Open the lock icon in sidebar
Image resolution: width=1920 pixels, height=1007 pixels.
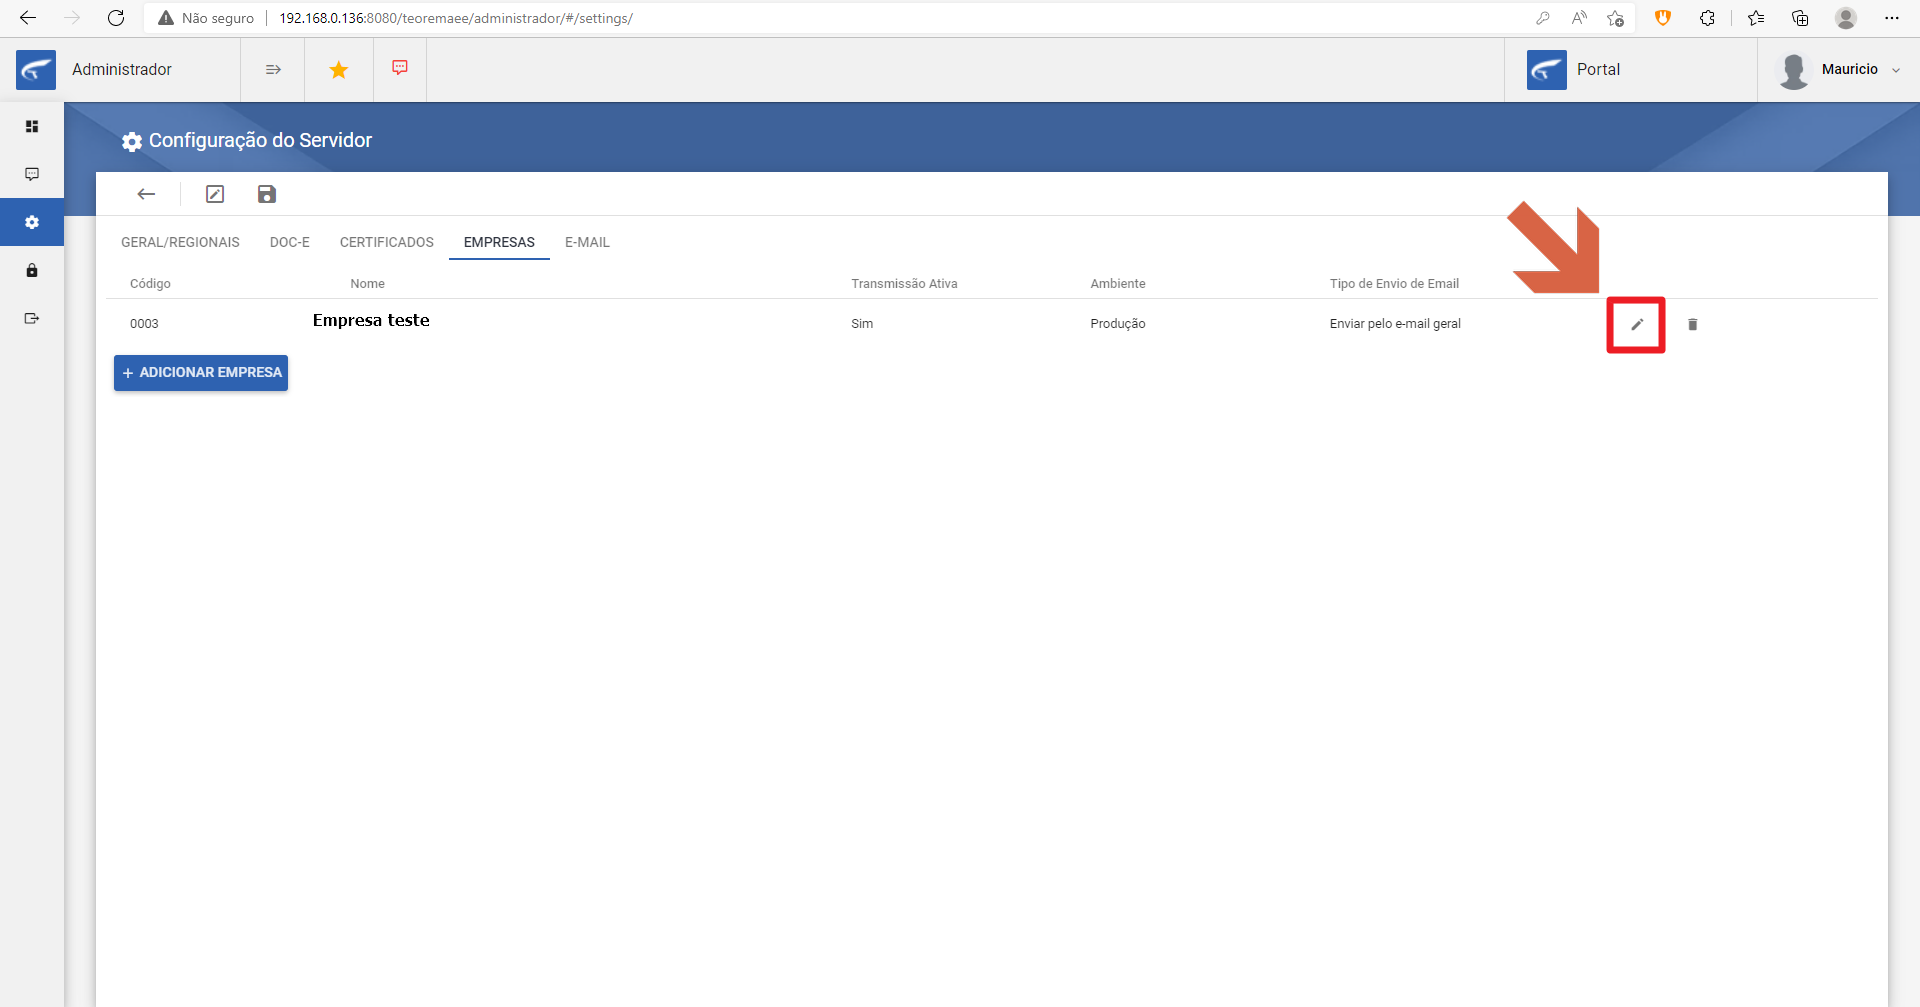pos(32,270)
